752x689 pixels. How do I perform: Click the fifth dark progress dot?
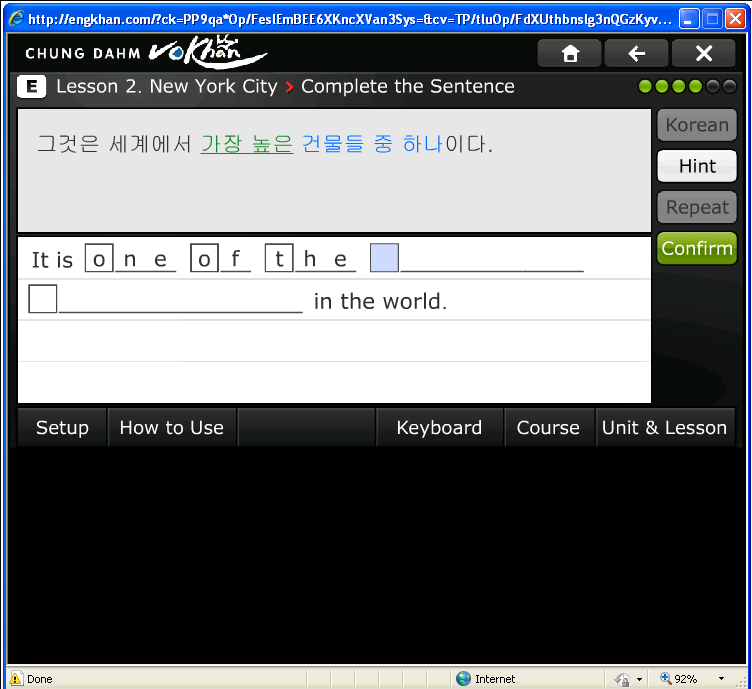tap(713, 87)
